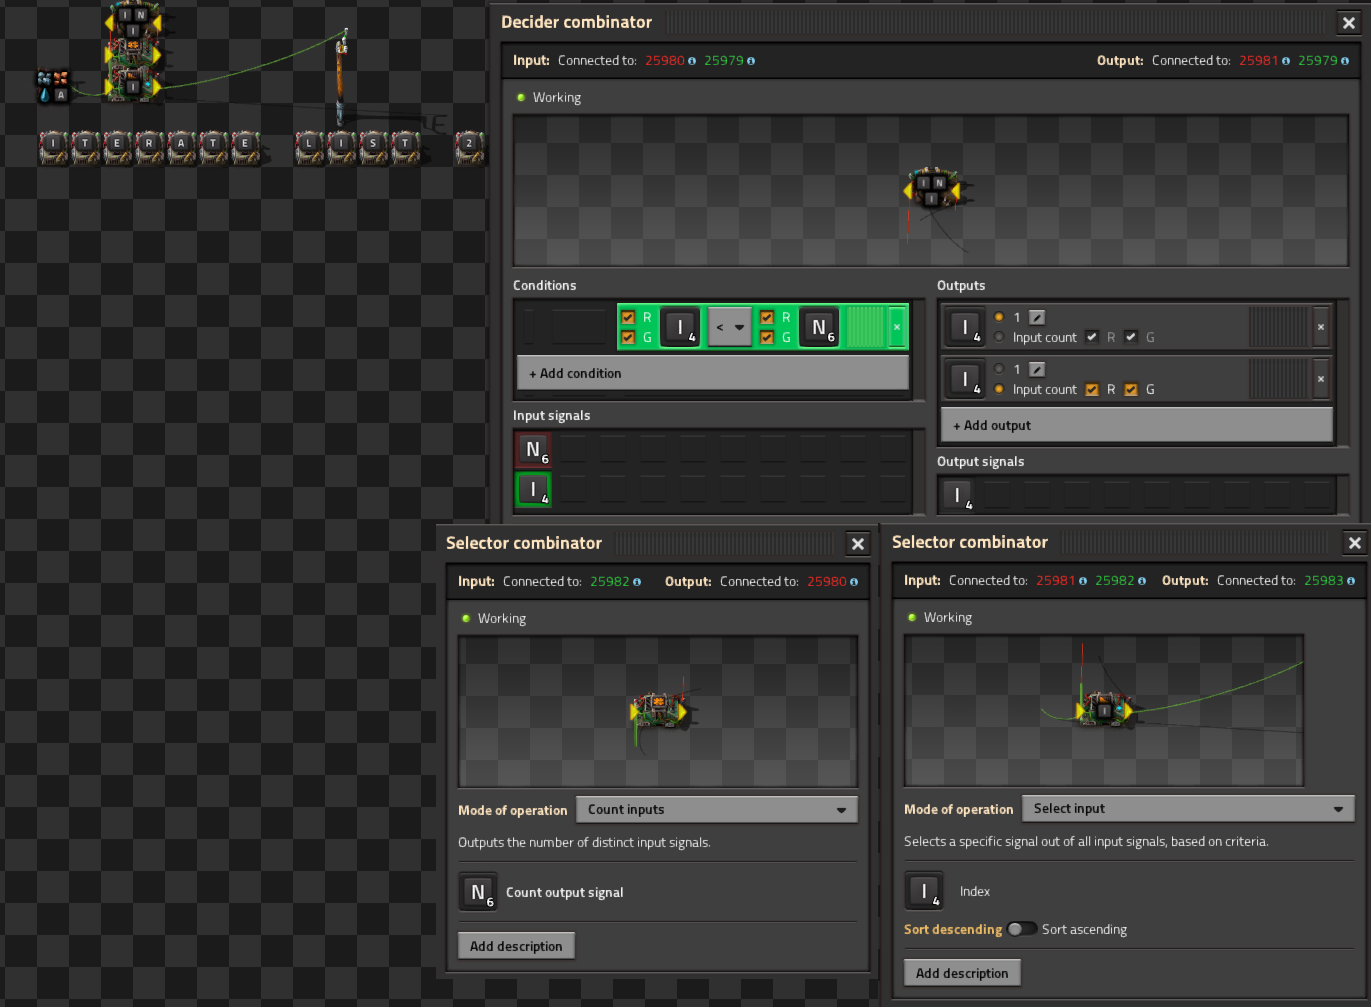Toggle red wire R checkbox for condition's N signal

tap(767, 317)
